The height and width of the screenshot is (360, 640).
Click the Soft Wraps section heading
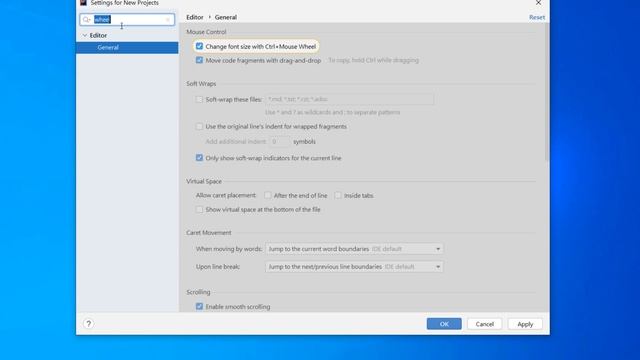201,84
